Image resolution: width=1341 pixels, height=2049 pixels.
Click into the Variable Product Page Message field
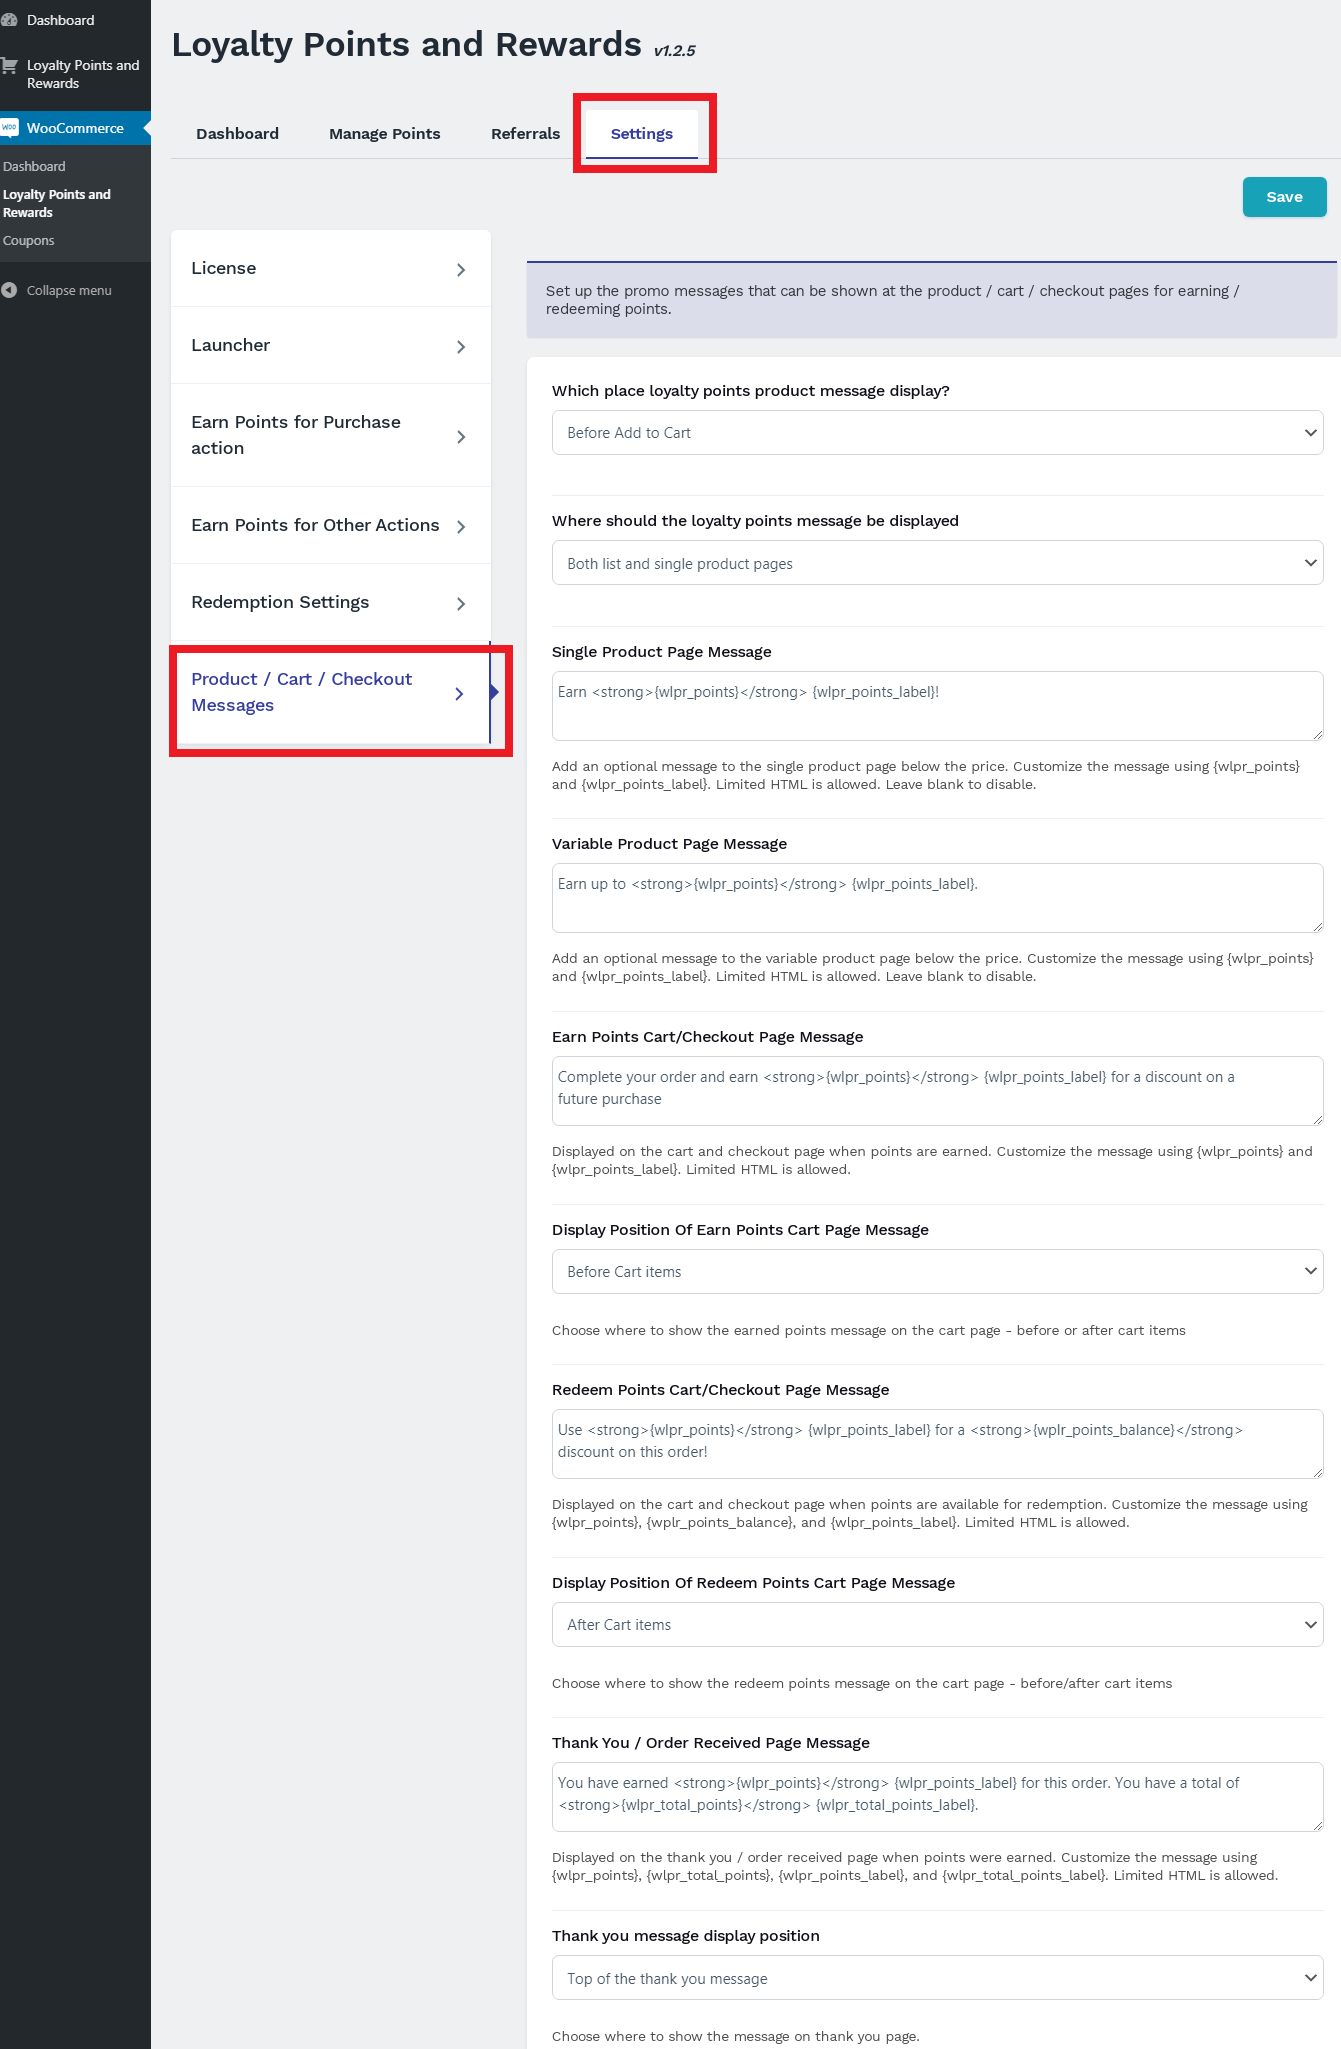click(x=937, y=898)
